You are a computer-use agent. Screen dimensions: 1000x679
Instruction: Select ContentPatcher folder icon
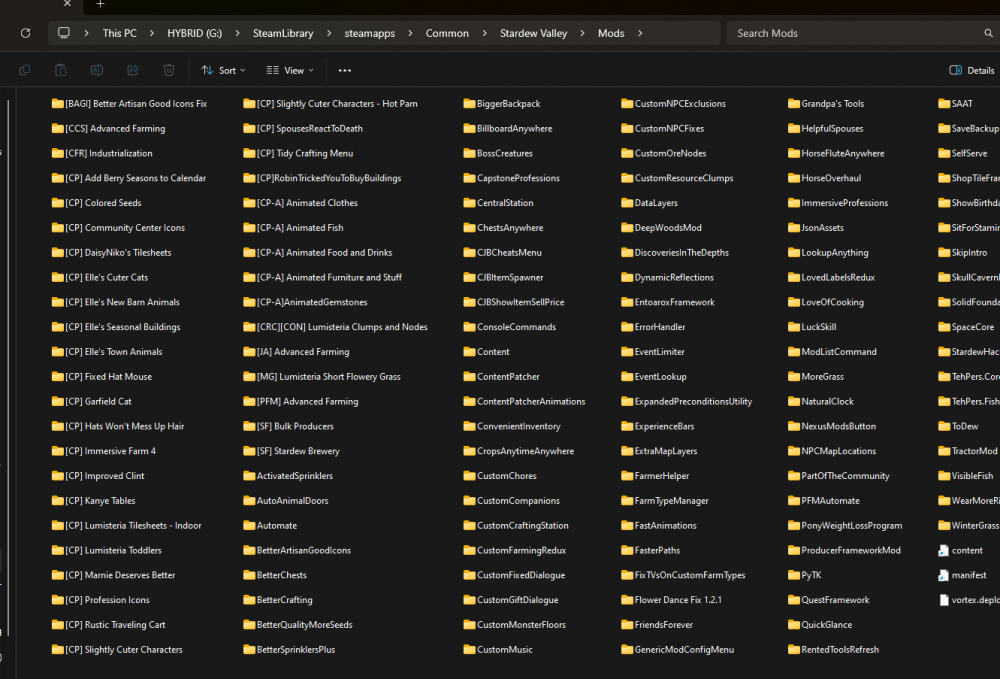click(469, 377)
